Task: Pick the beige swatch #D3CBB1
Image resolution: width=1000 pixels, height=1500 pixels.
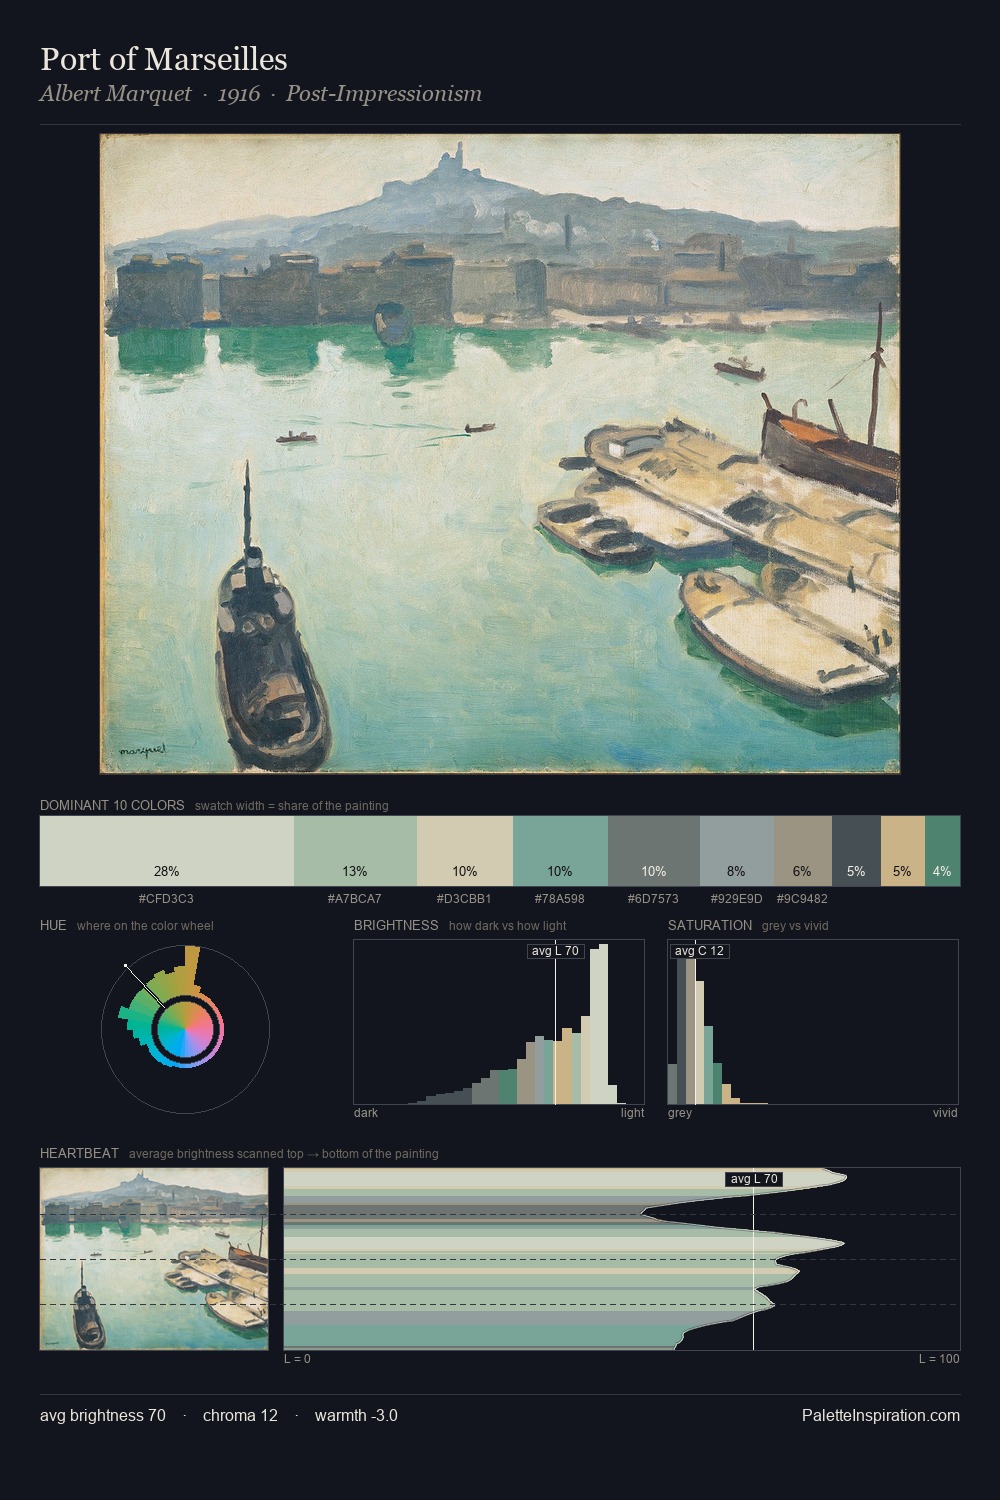Action: (x=465, y=851)
